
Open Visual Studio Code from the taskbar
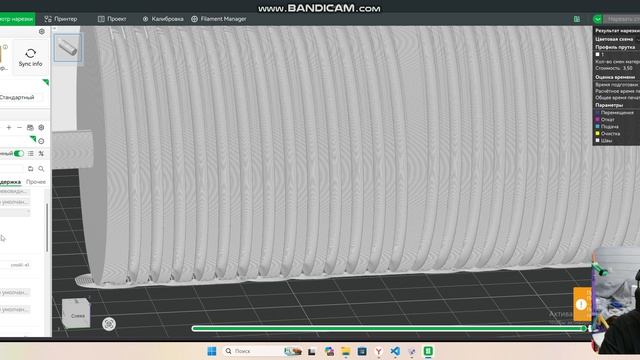pos(395,351)
